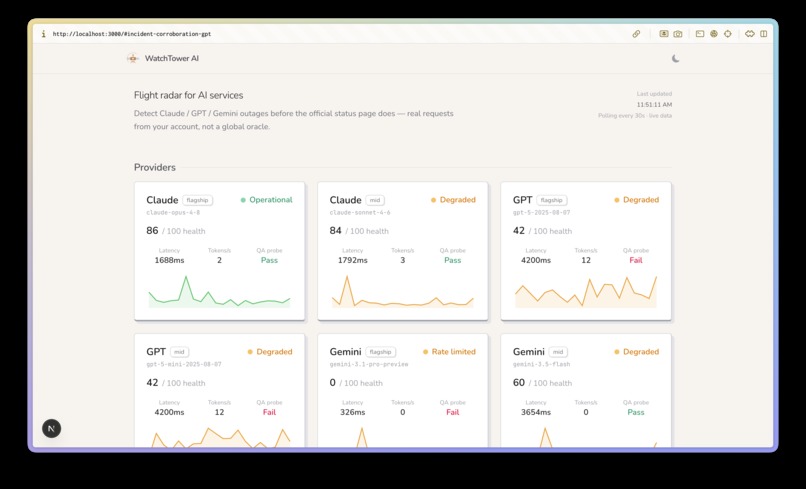The image size is (806, 489).
Task: Click the green sparkline on Claude flagship card
Action: point(219,292)
